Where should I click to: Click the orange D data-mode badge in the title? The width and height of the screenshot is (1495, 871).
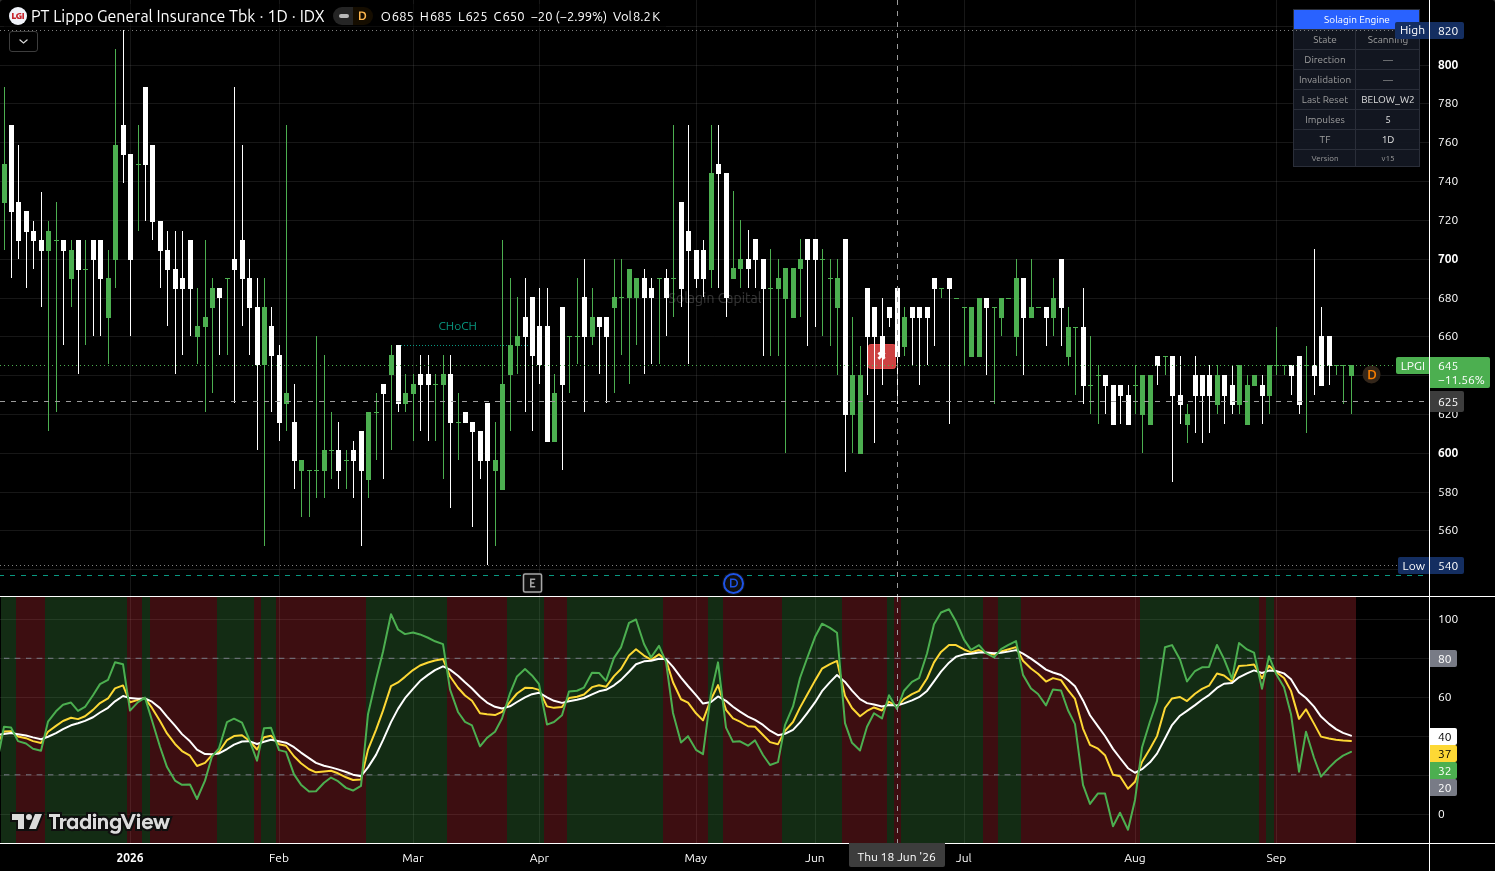coord(362,16)
